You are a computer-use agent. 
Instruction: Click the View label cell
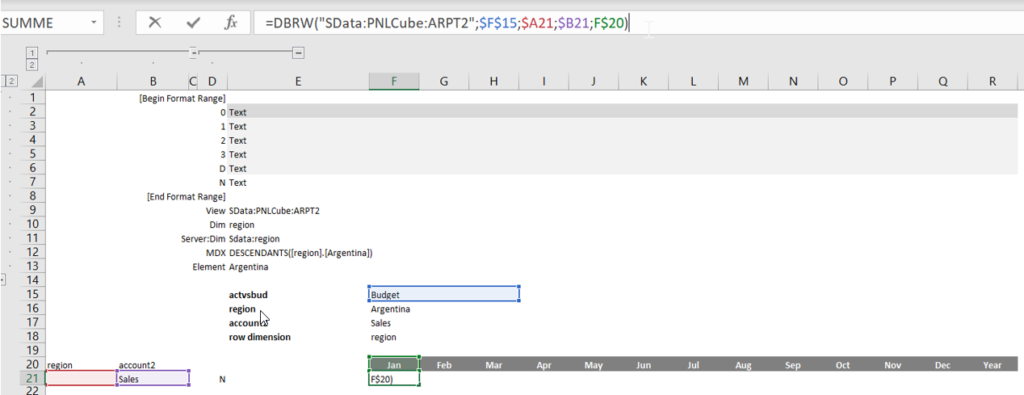216,210
